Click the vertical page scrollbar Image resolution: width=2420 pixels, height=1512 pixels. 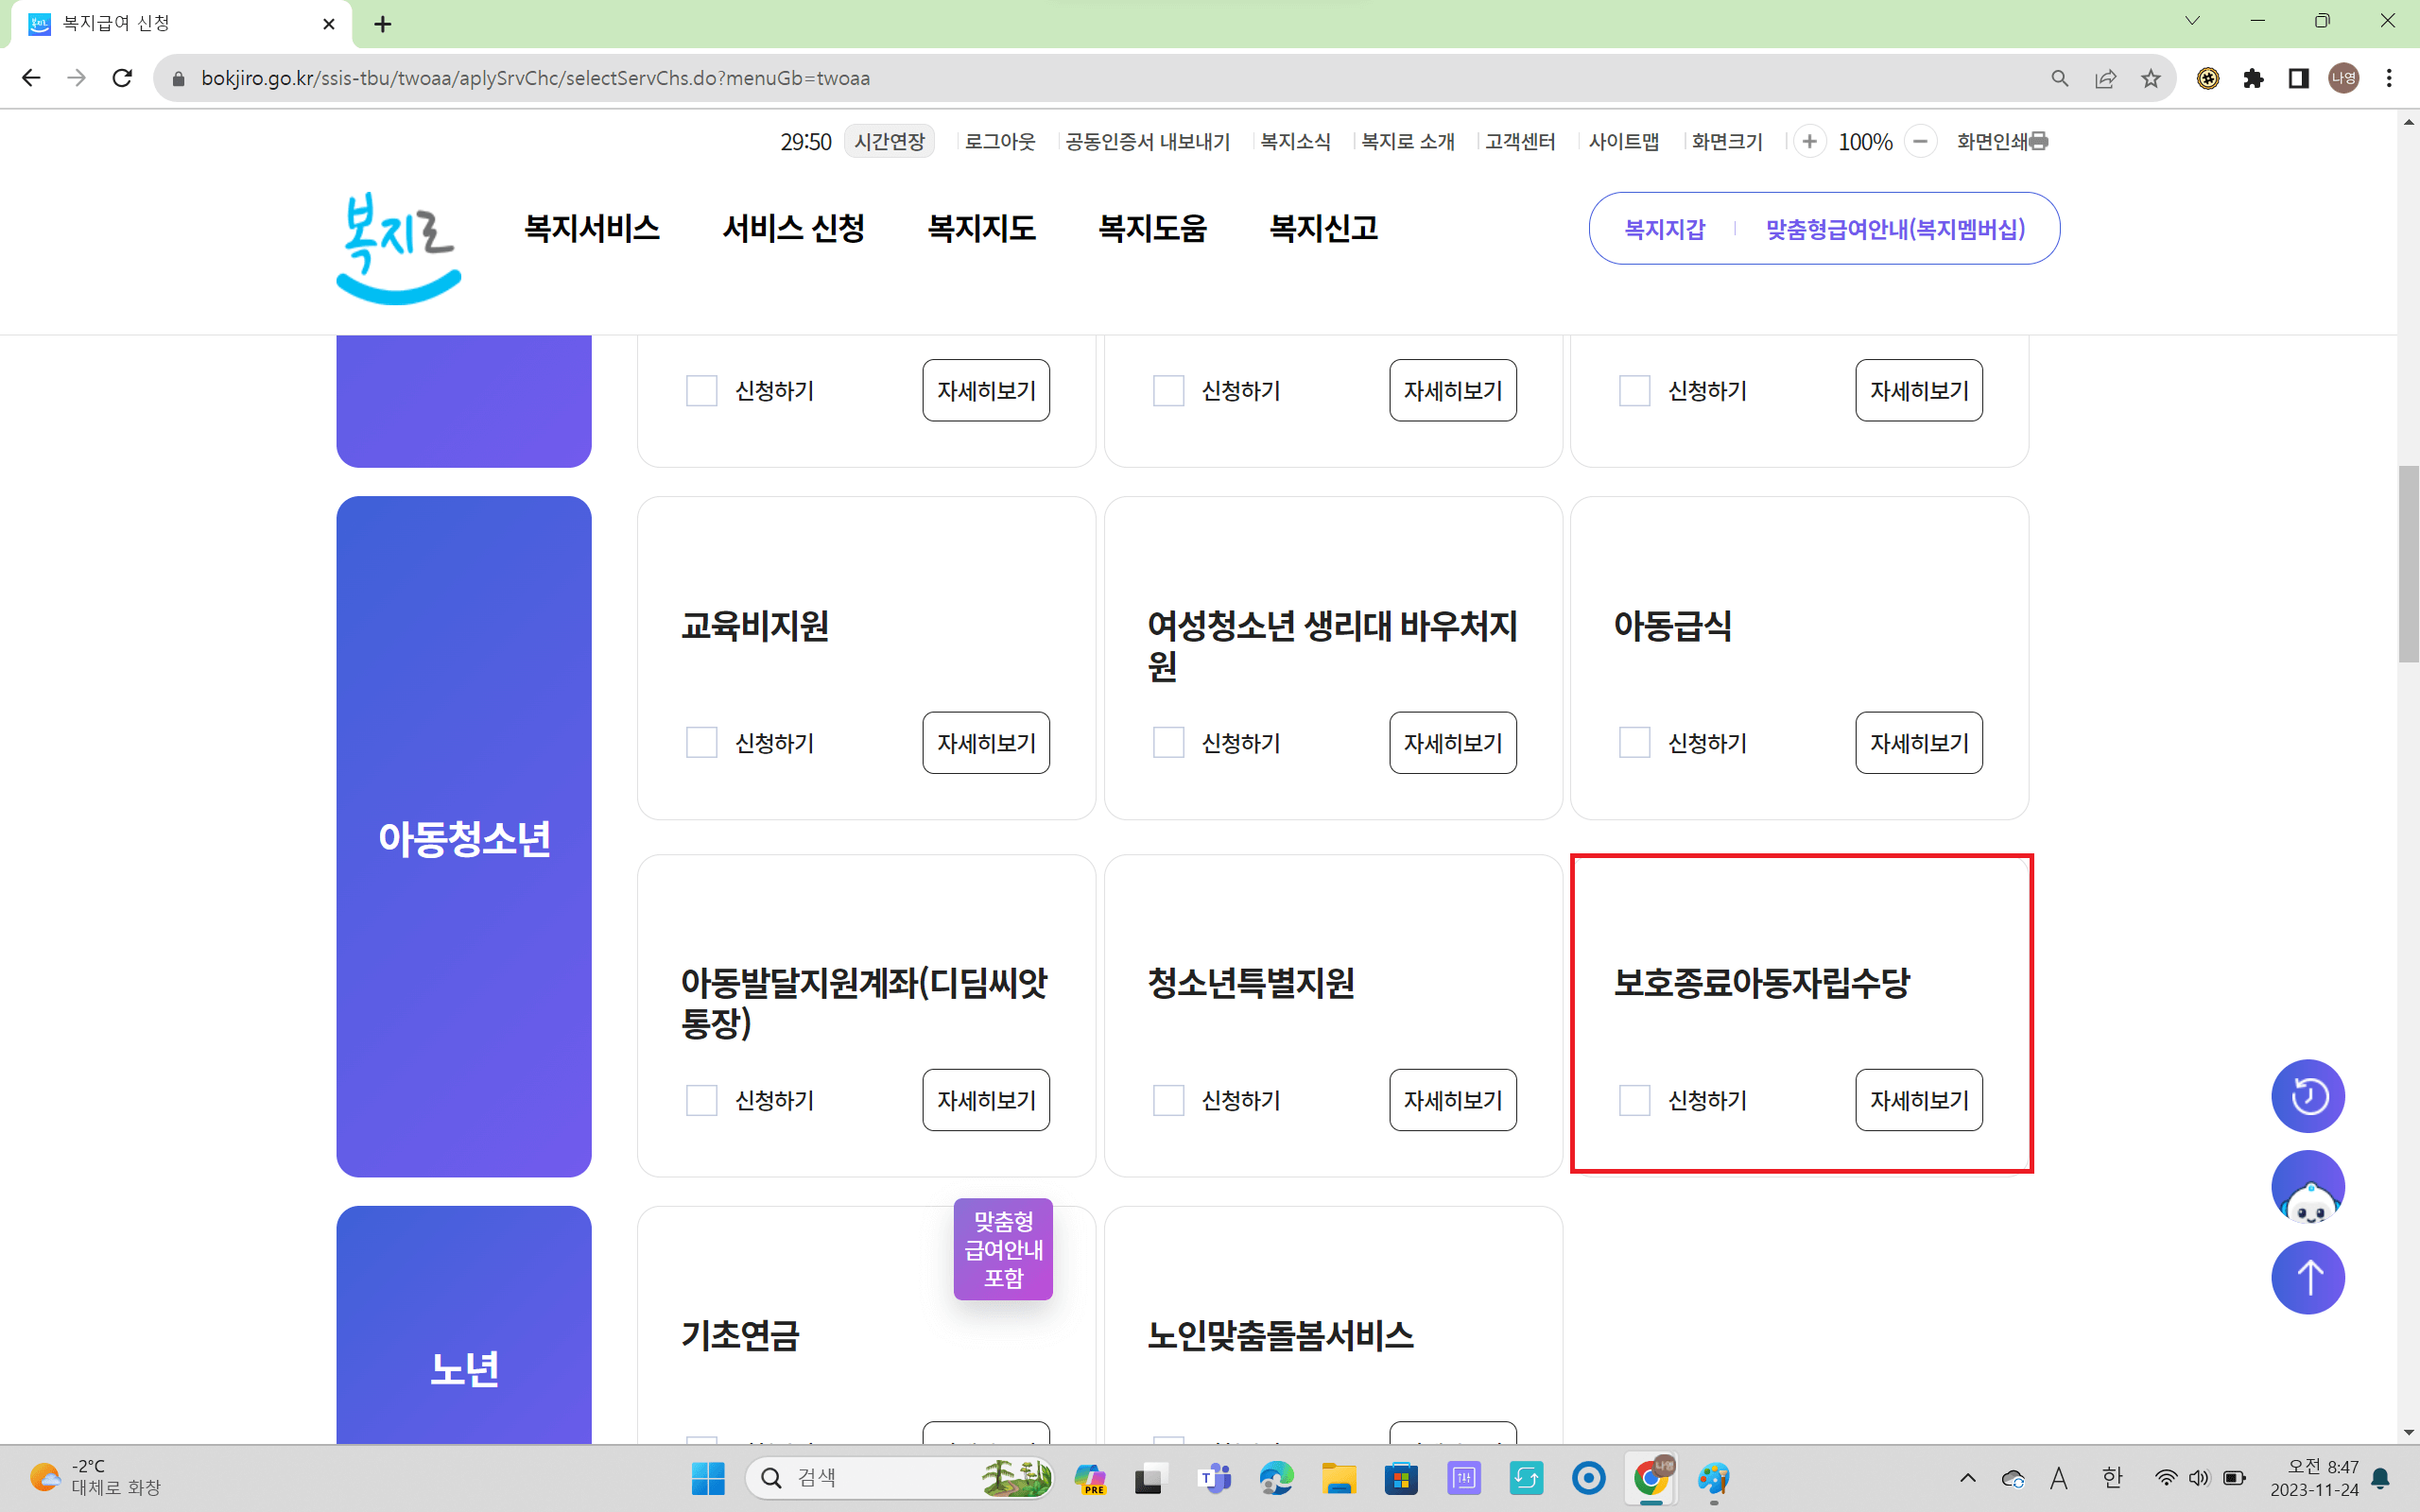coord(2410,560)
